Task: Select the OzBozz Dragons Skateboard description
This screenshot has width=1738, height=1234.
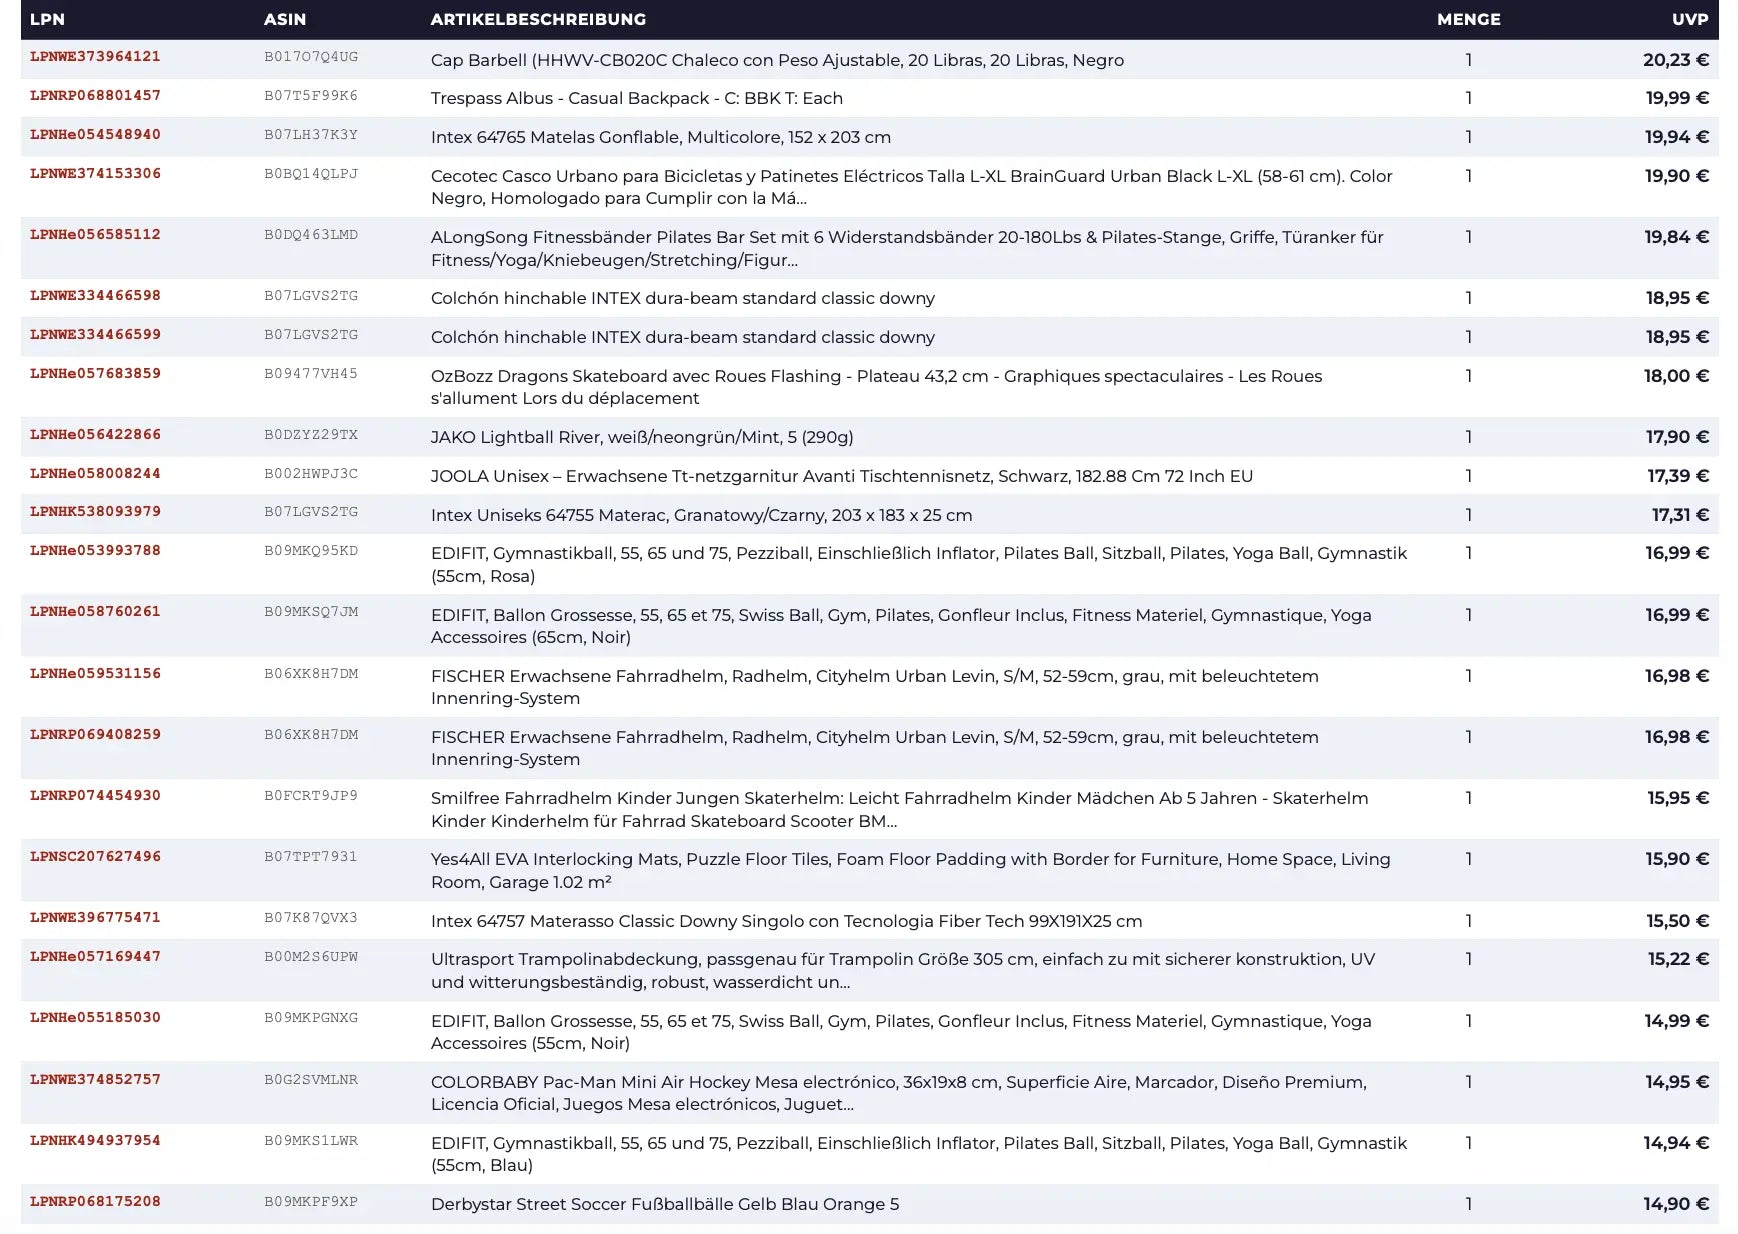Action: [x=876, y=387]
